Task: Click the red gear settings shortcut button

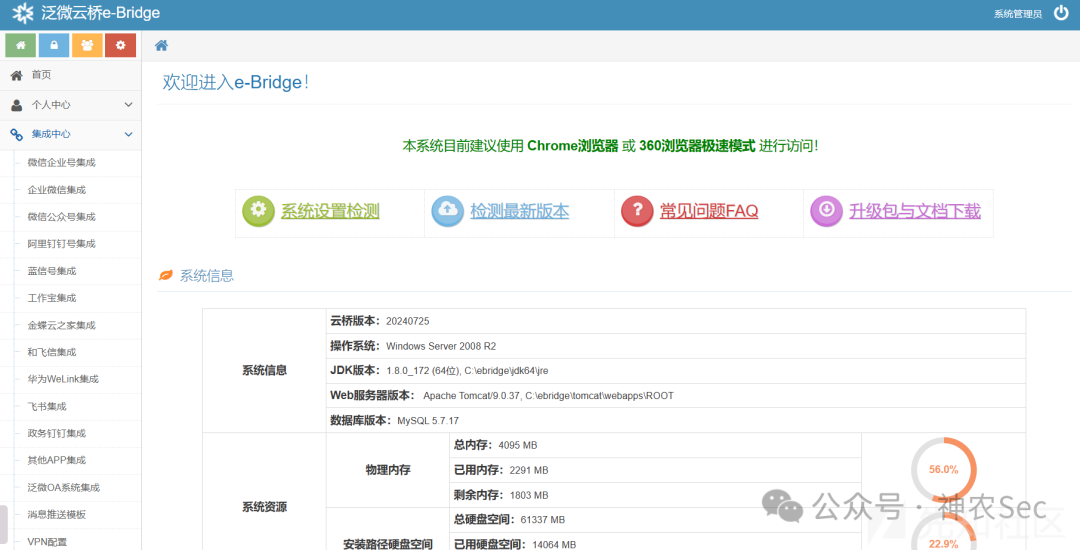Action: pyautogui.click(x=121, y=45)
